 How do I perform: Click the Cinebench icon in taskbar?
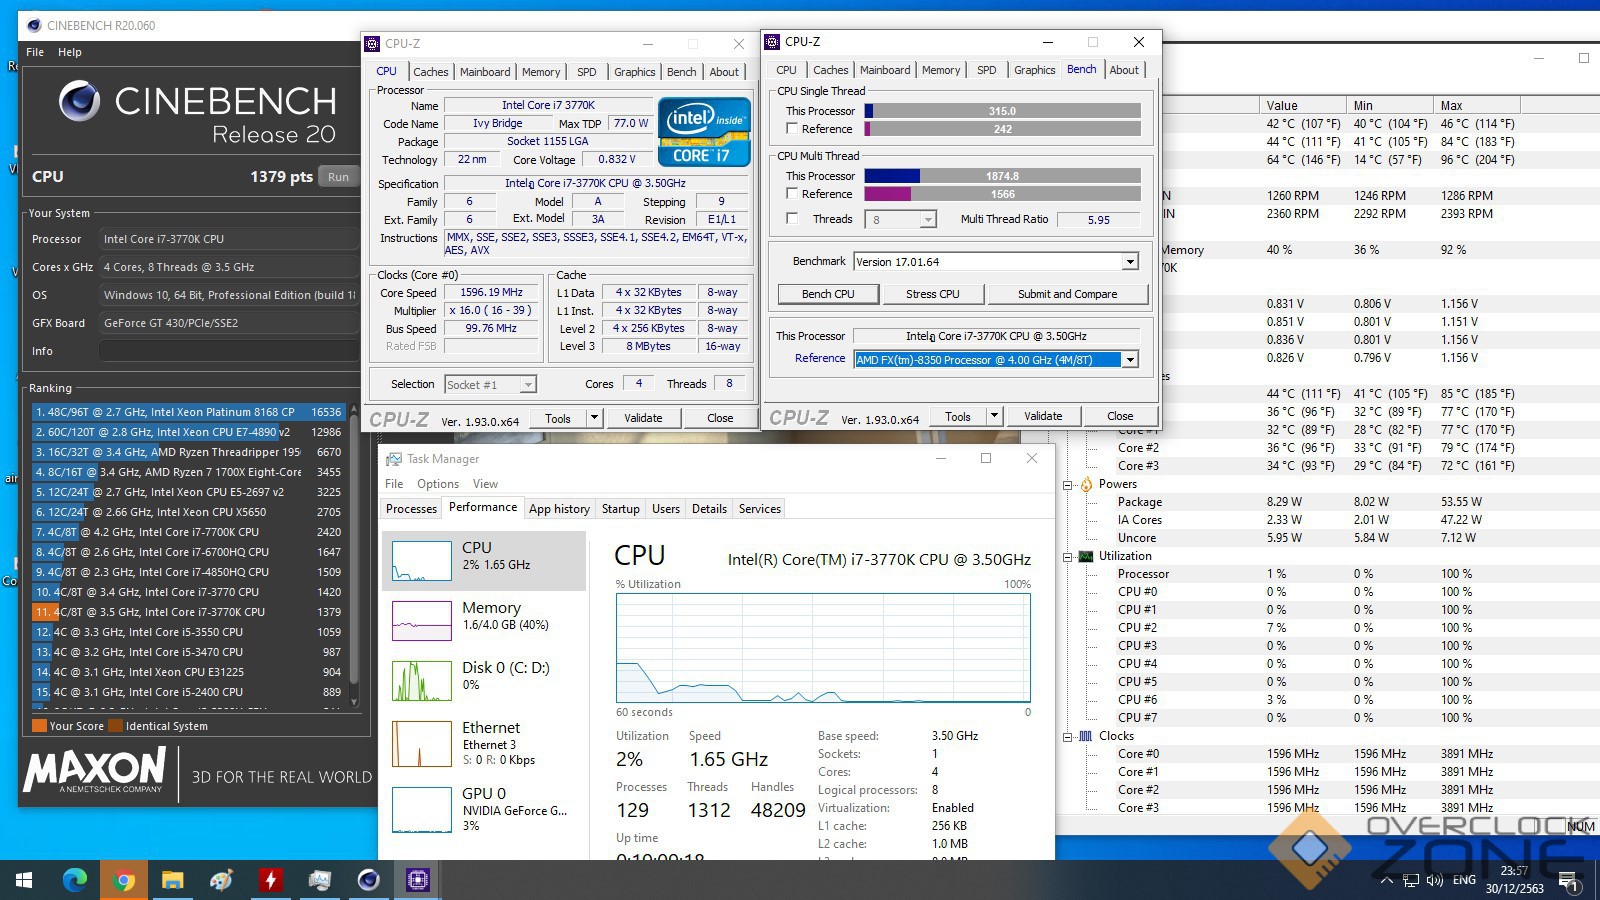coord(369,880)
